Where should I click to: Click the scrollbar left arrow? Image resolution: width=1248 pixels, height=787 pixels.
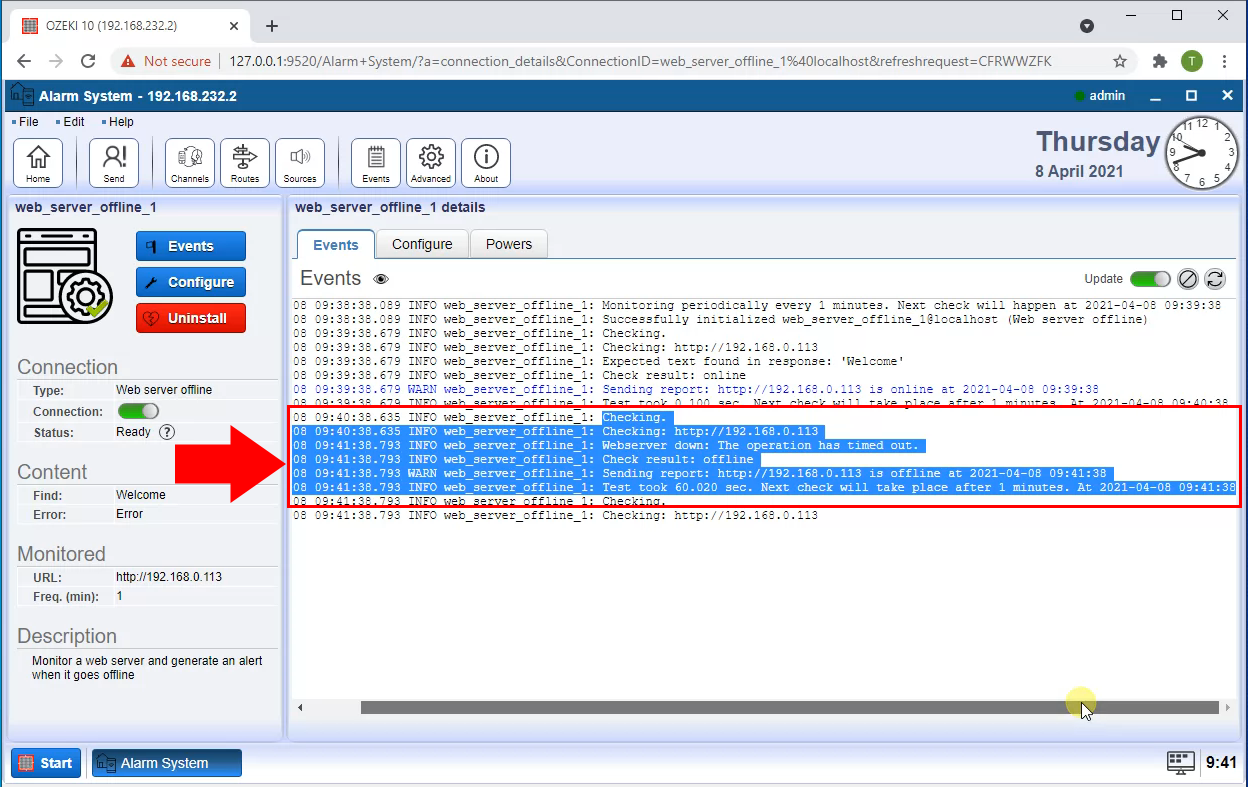(301, 708)
